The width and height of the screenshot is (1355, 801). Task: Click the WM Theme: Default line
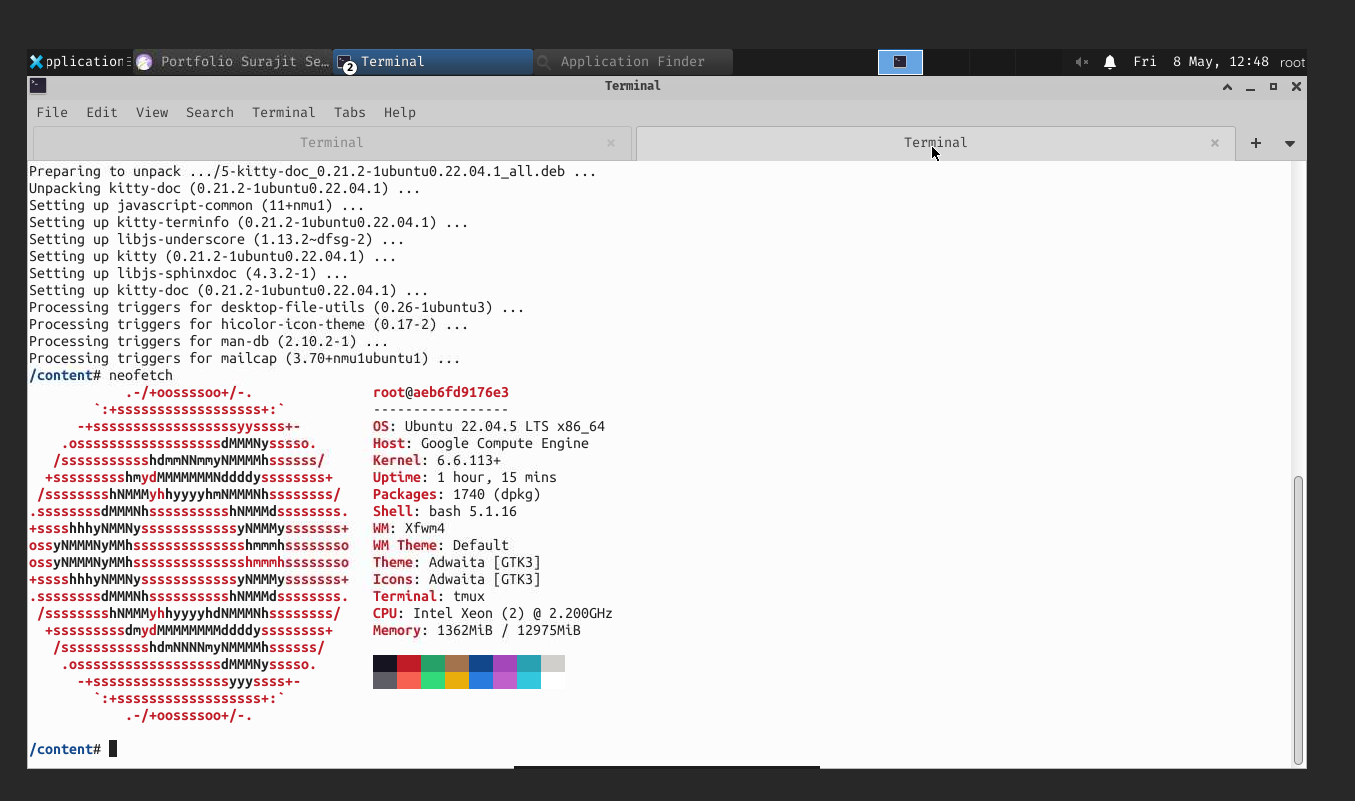coord(441,545)
